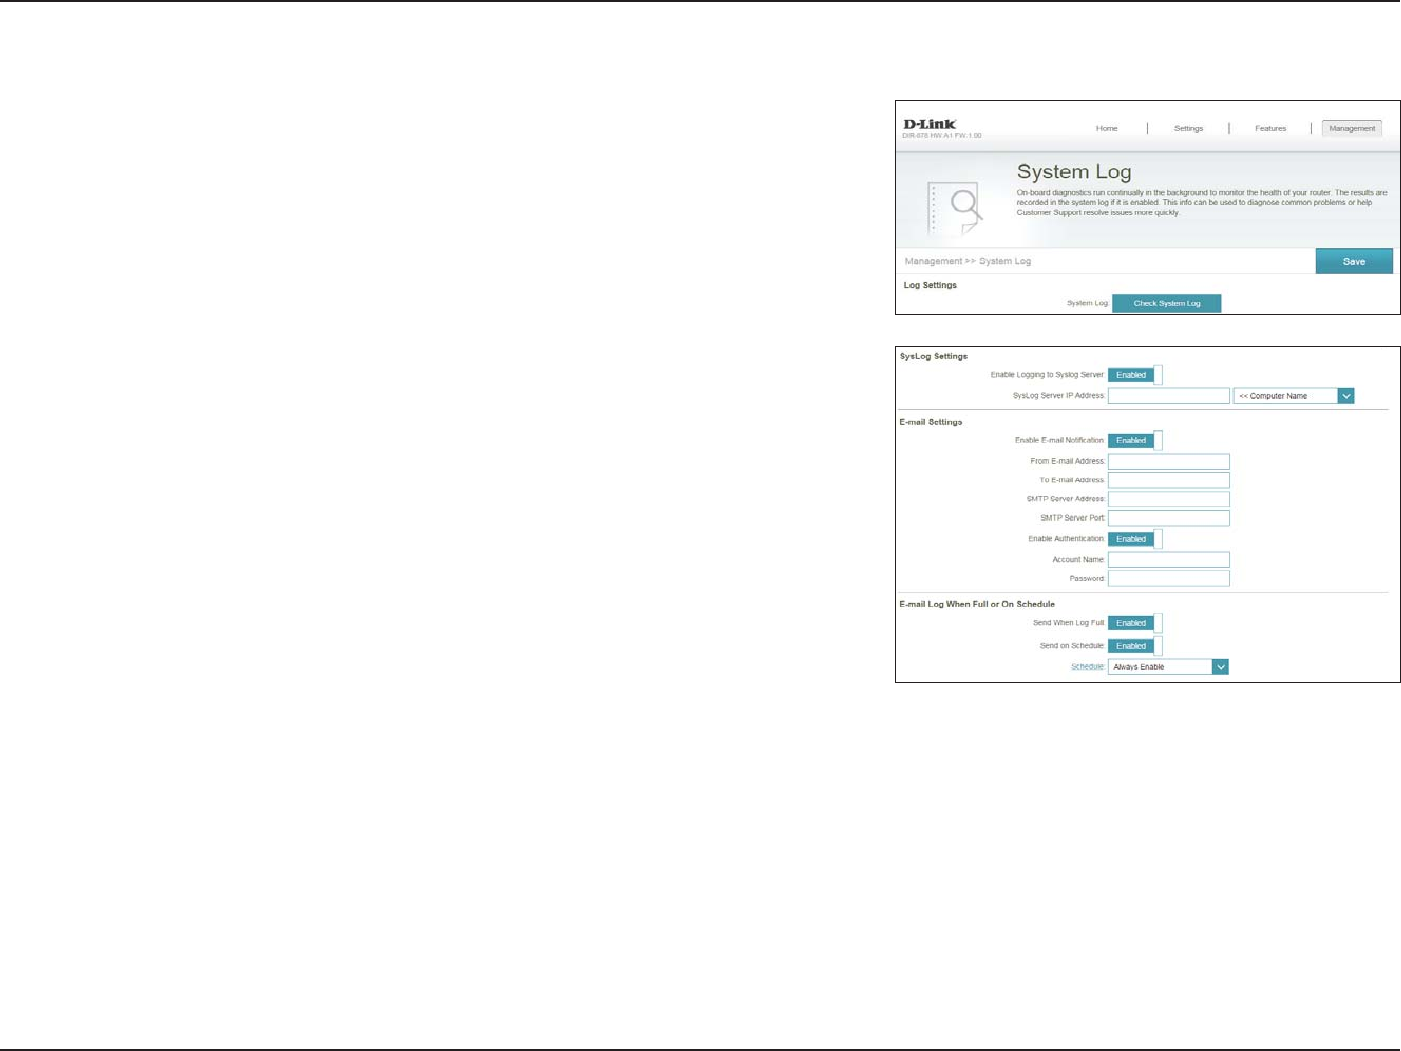Click To E-mail Address field
The image size is (1401, 1051).
[1168, 481]
